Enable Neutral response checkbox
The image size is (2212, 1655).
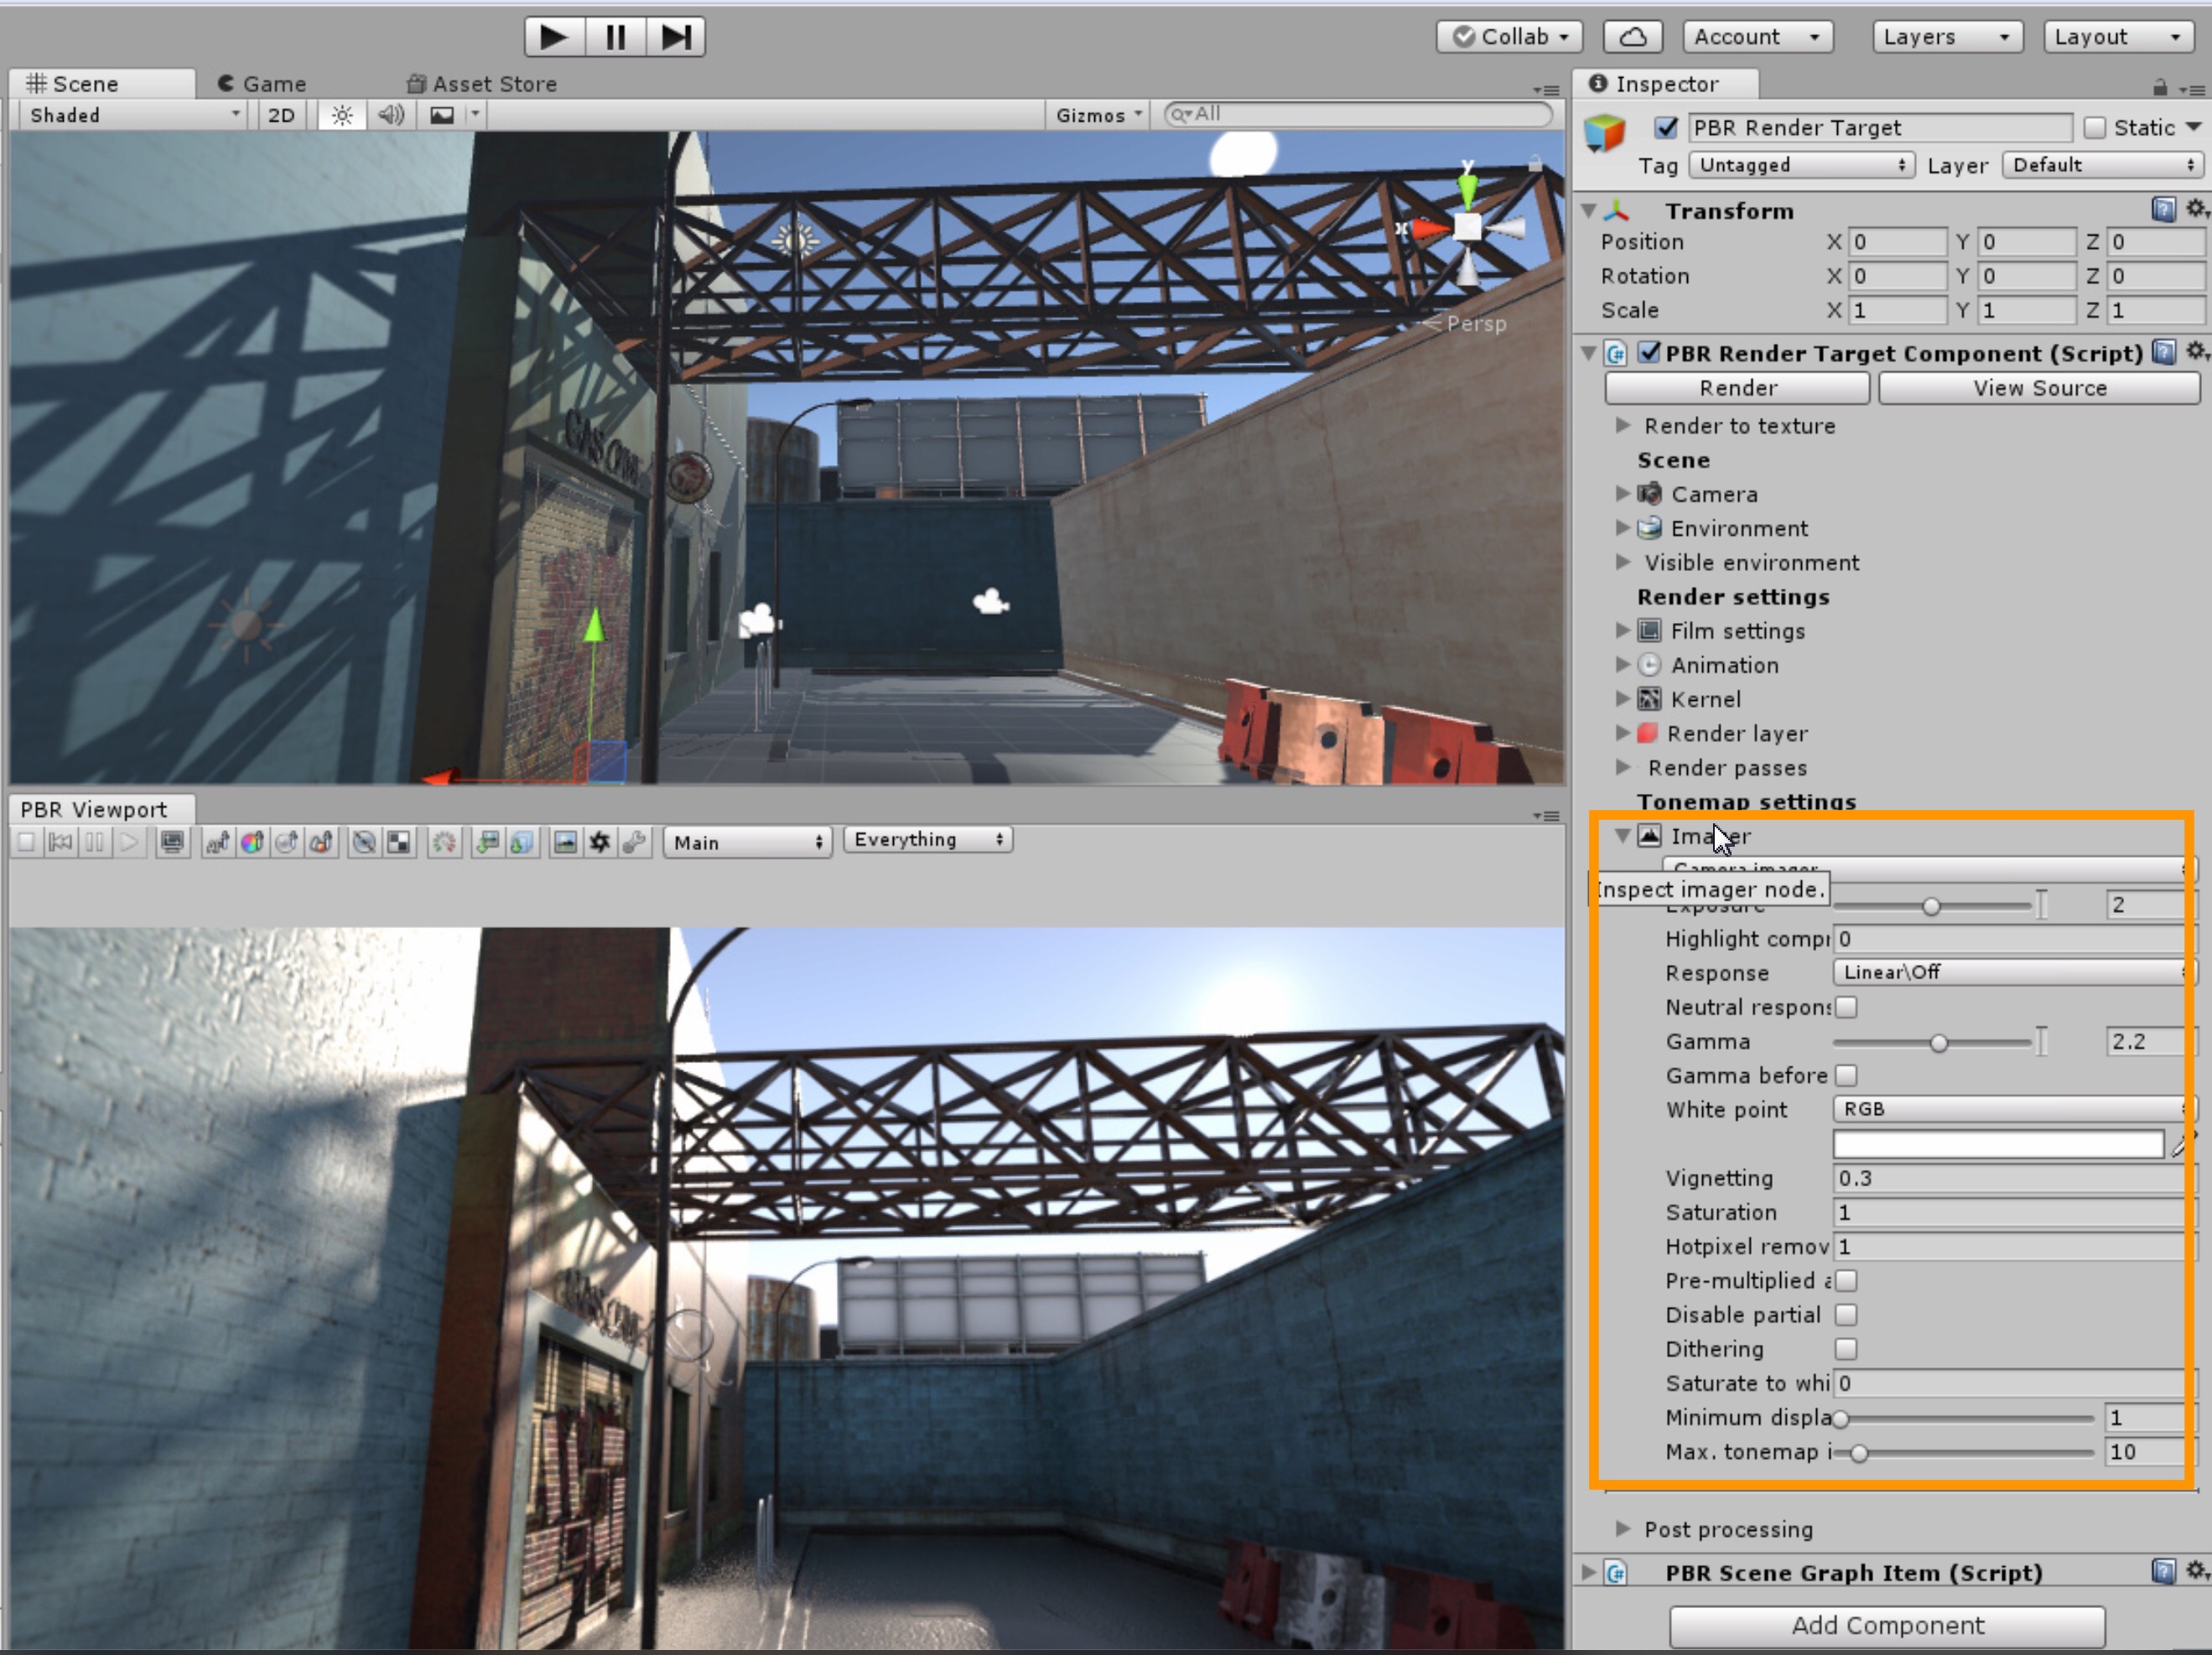point(1846,1007)
